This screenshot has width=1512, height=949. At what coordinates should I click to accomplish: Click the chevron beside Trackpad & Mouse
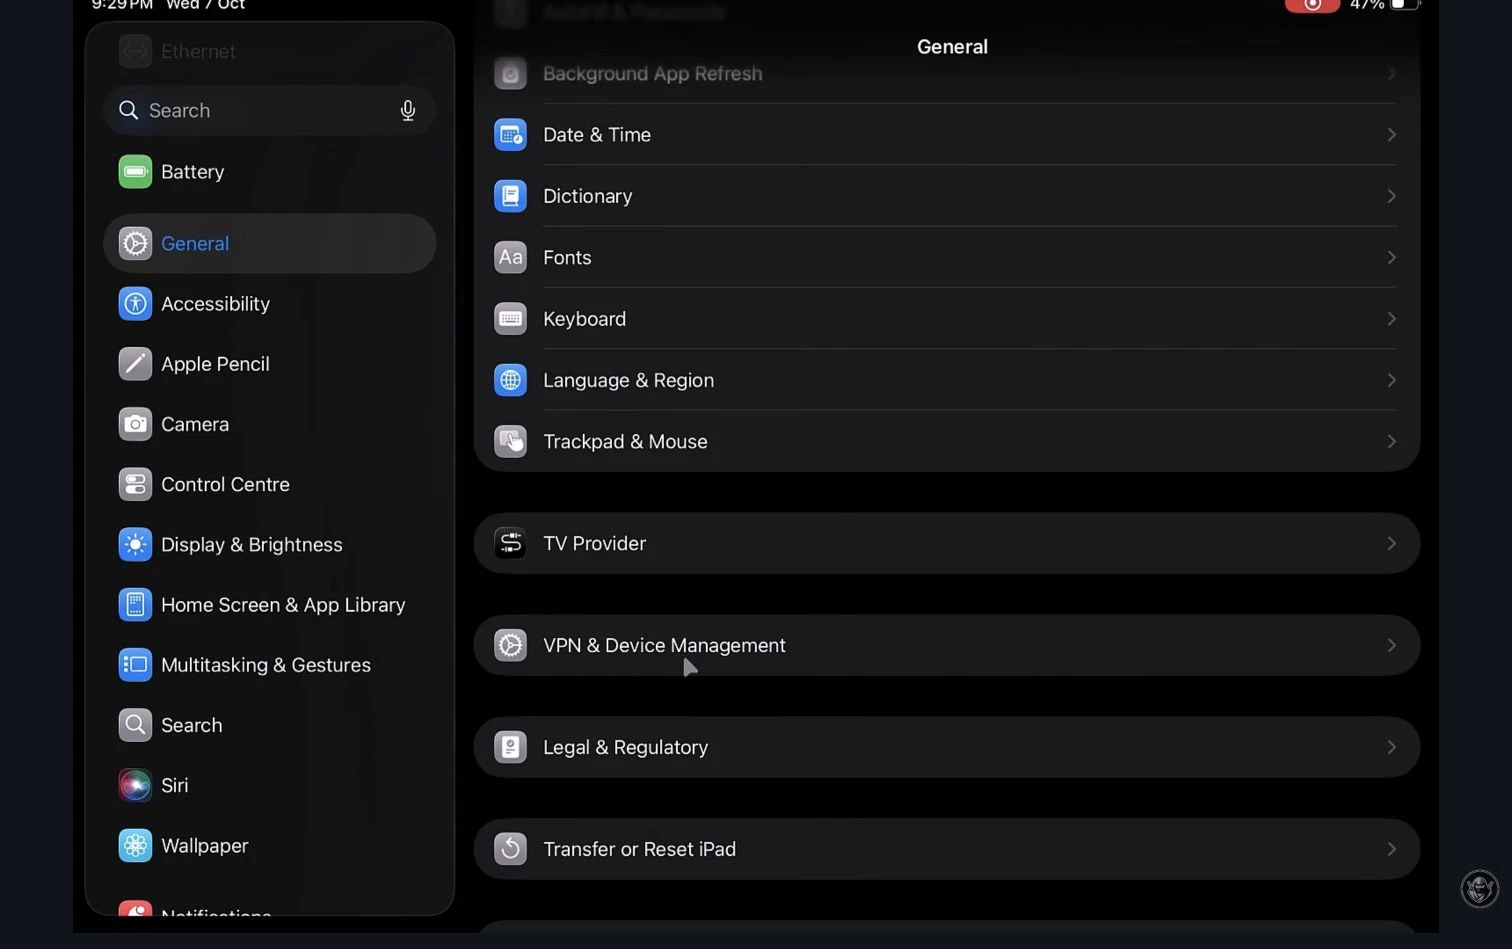coord(1391,441)
